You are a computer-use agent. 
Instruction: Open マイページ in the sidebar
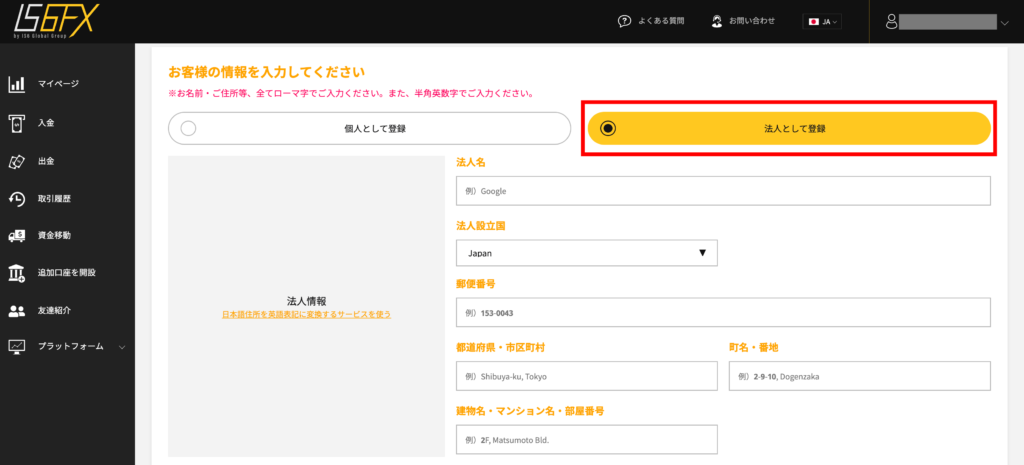[58, 84]
